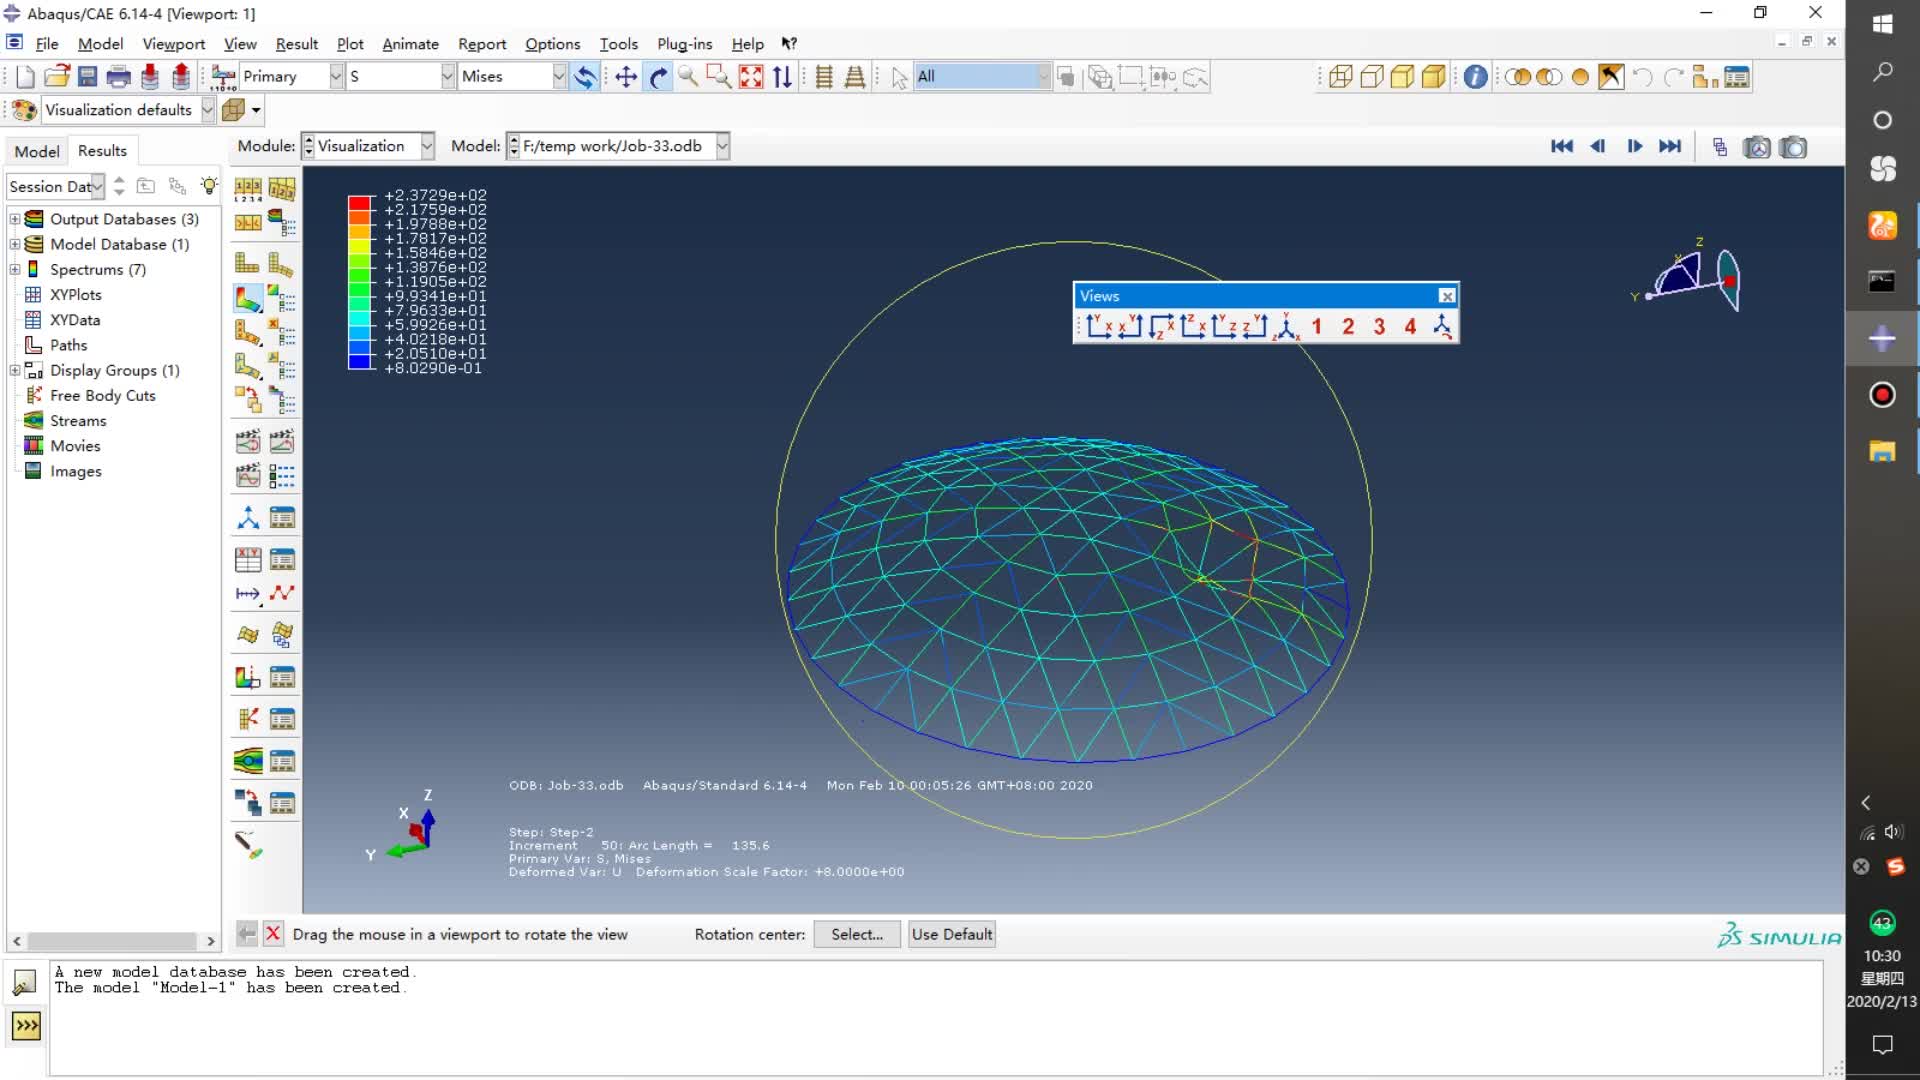Viewport: 1920px width, 1080px height.
Task: Click the Save Model Database icon
Action: click(88, 77)
